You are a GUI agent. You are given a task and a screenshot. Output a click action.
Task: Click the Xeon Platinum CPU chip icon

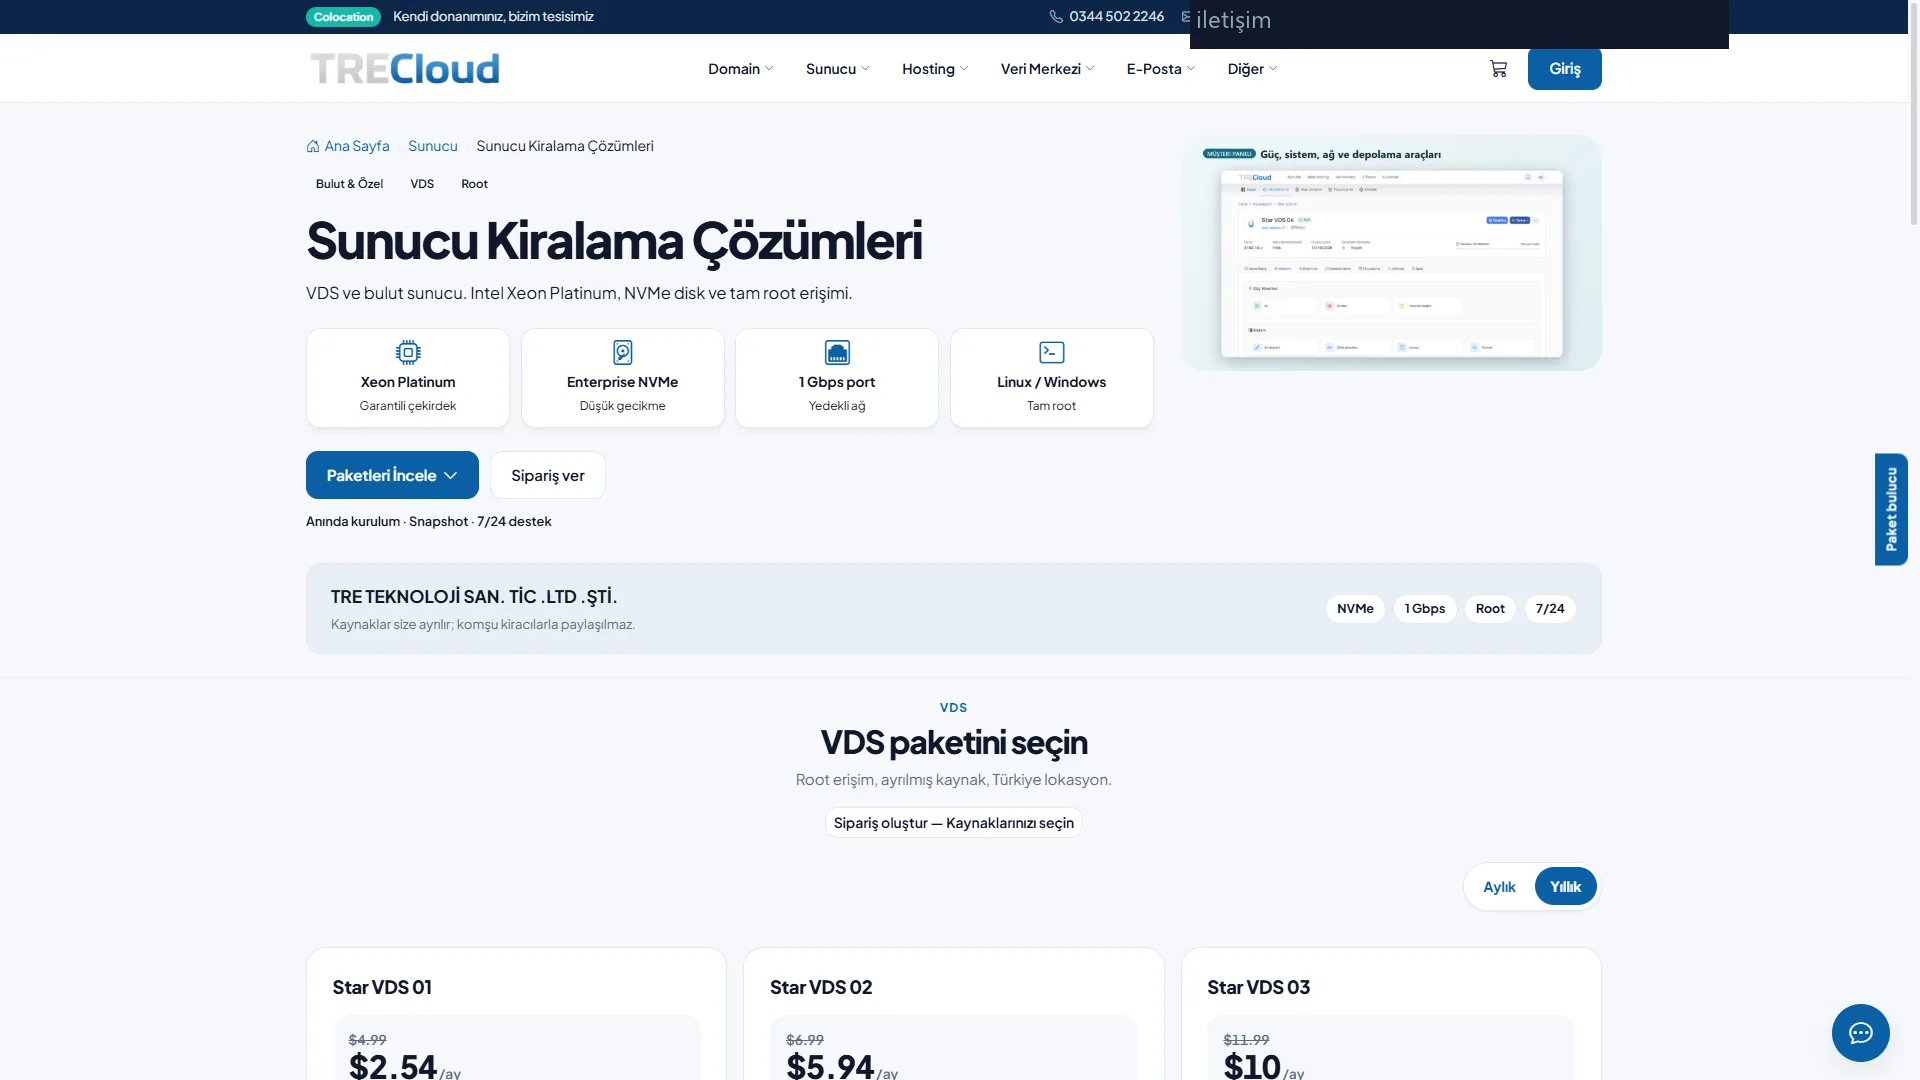(x=408, y=352)
